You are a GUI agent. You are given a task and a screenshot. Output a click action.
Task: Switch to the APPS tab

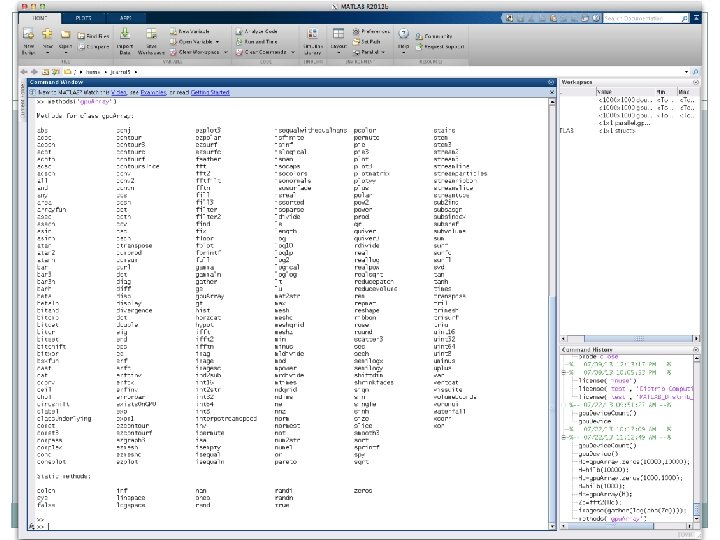point(125,18)
